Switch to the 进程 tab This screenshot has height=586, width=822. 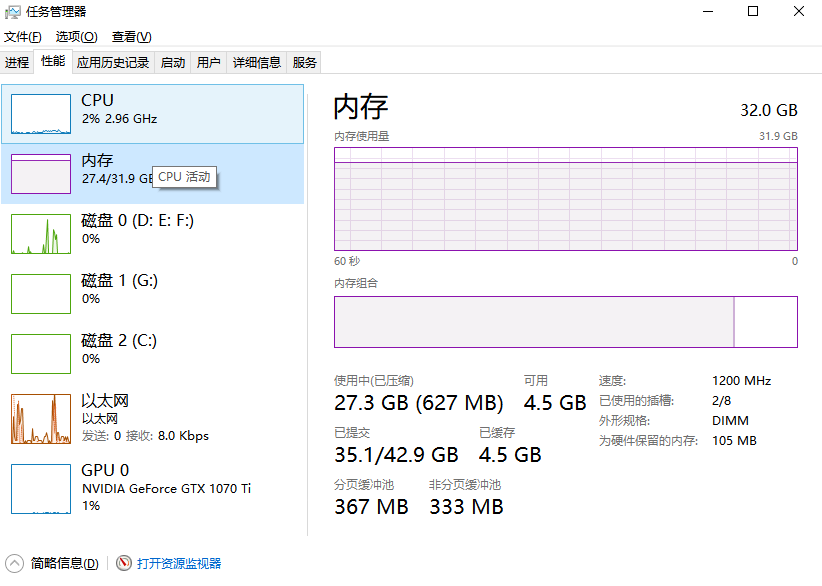pyautogui.click(x=17, y=62)
